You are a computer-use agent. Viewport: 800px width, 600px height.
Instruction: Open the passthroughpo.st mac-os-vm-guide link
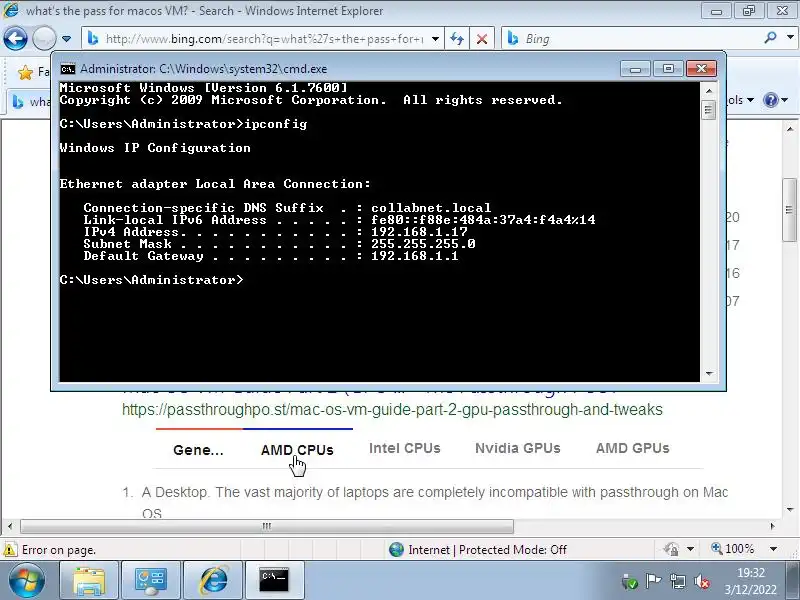pos(392,410)
